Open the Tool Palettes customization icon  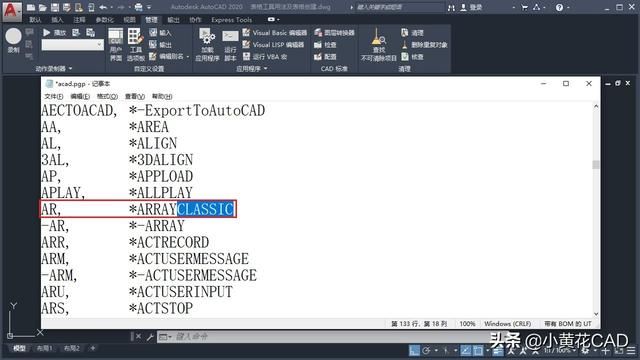click(136, 44)
